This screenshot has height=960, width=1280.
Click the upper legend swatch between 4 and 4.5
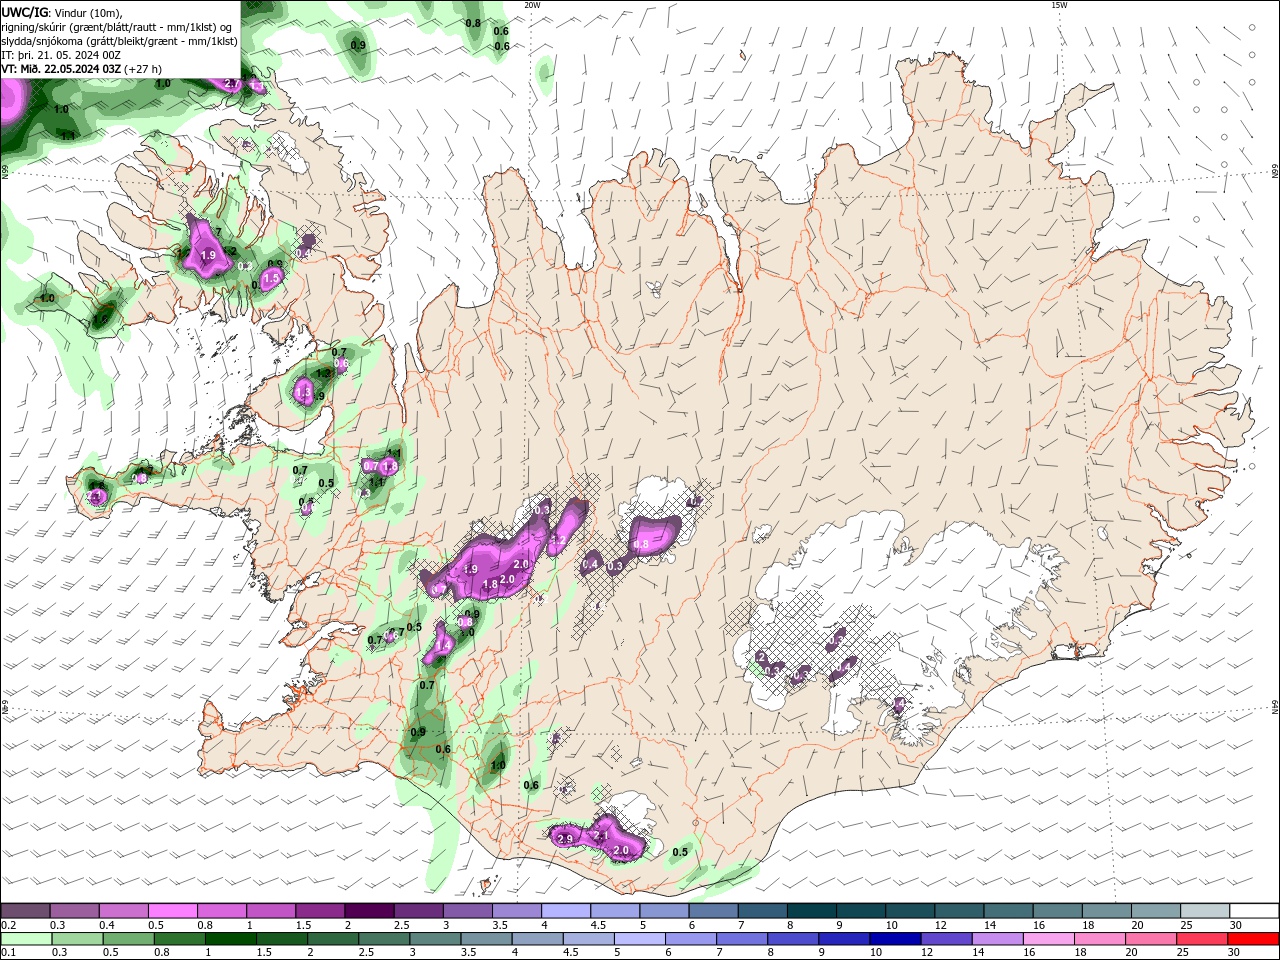pyautogui.click(x=564, y=911)
